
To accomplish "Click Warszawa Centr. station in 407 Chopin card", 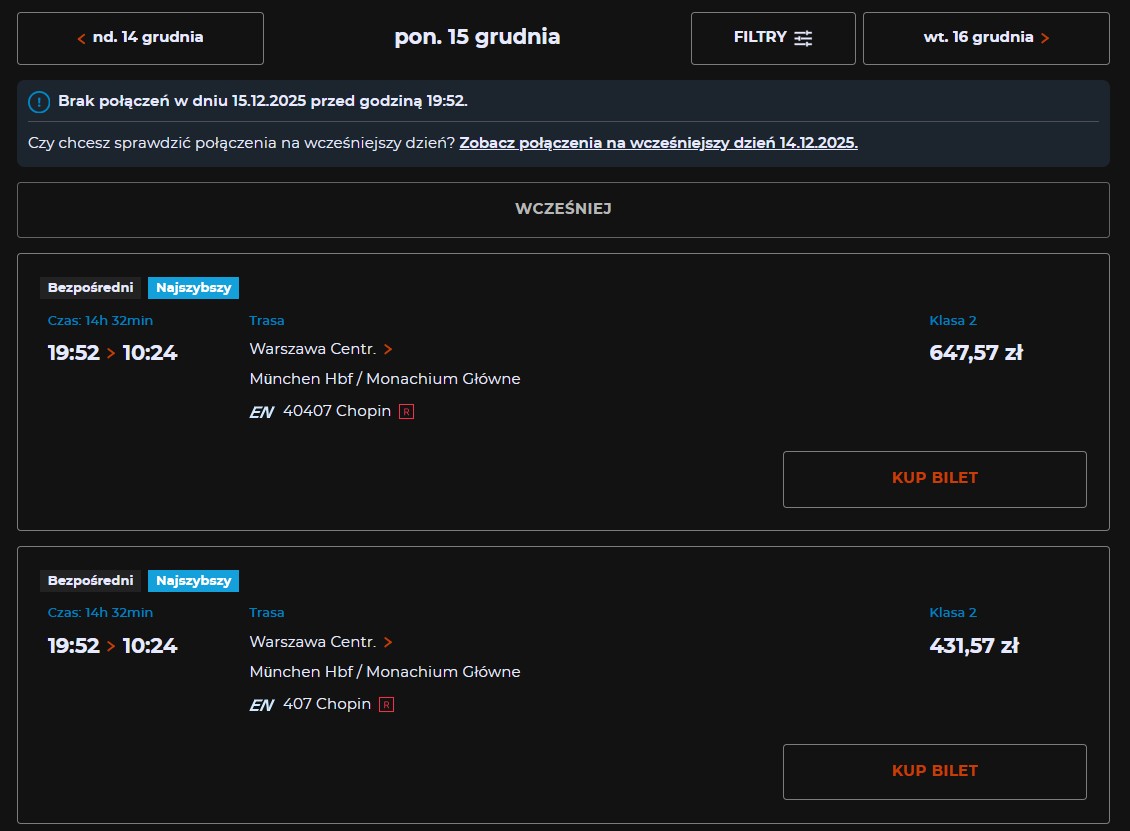I will tap(313, 642).
